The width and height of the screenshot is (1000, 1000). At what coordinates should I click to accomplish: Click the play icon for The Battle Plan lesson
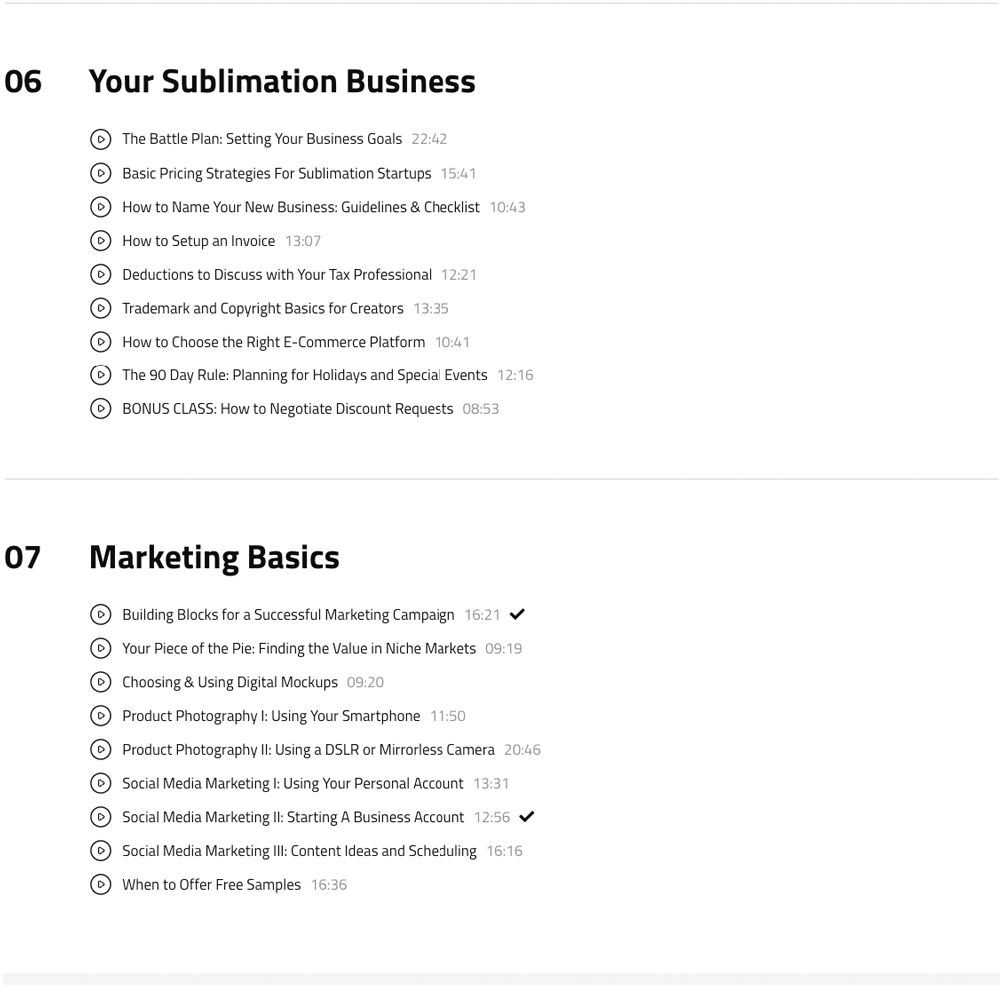pyautogui.click(x=100, y=139)
